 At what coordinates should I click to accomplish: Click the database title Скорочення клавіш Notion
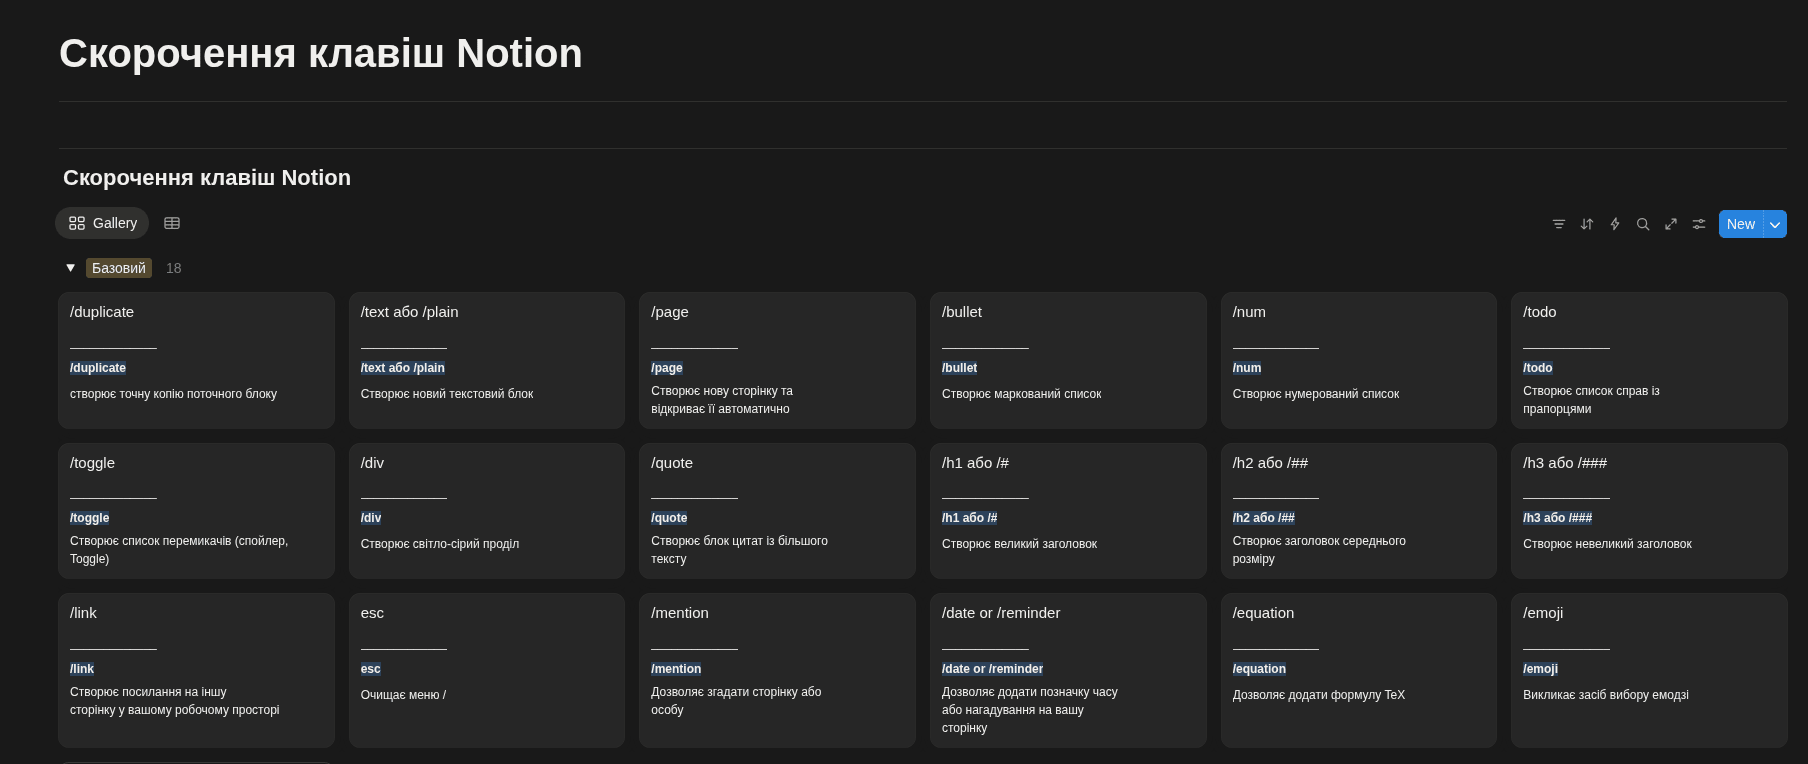207,178
